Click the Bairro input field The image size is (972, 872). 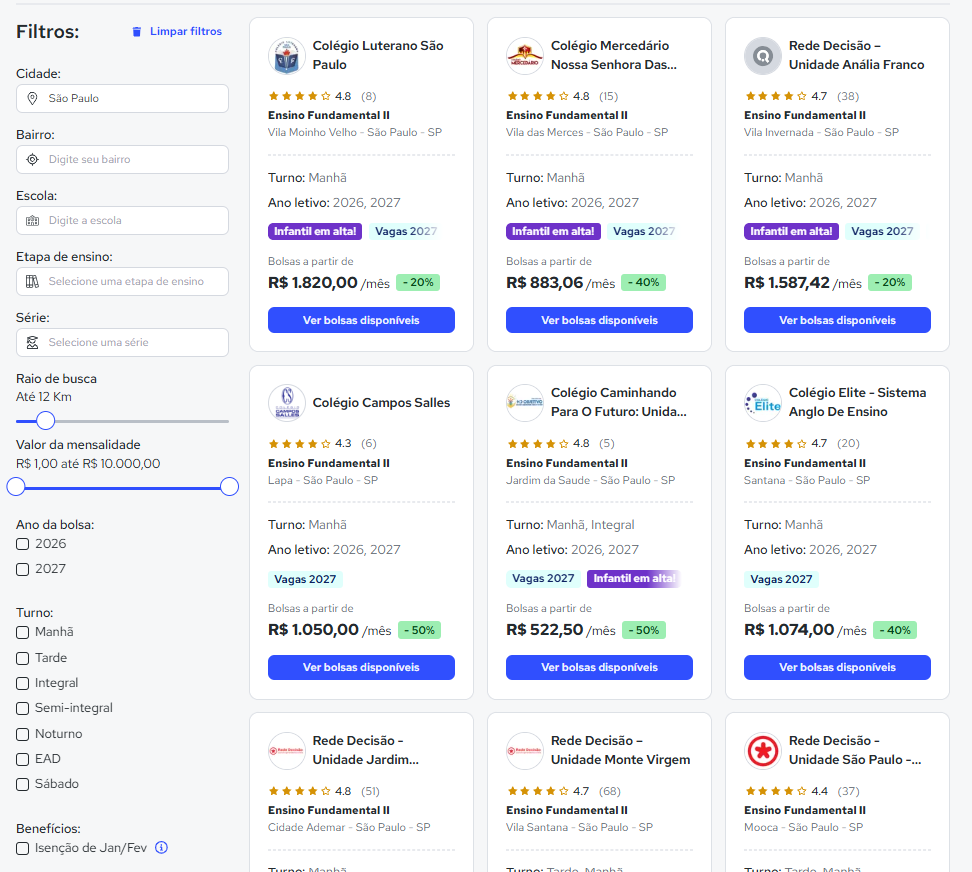[122, 159]
